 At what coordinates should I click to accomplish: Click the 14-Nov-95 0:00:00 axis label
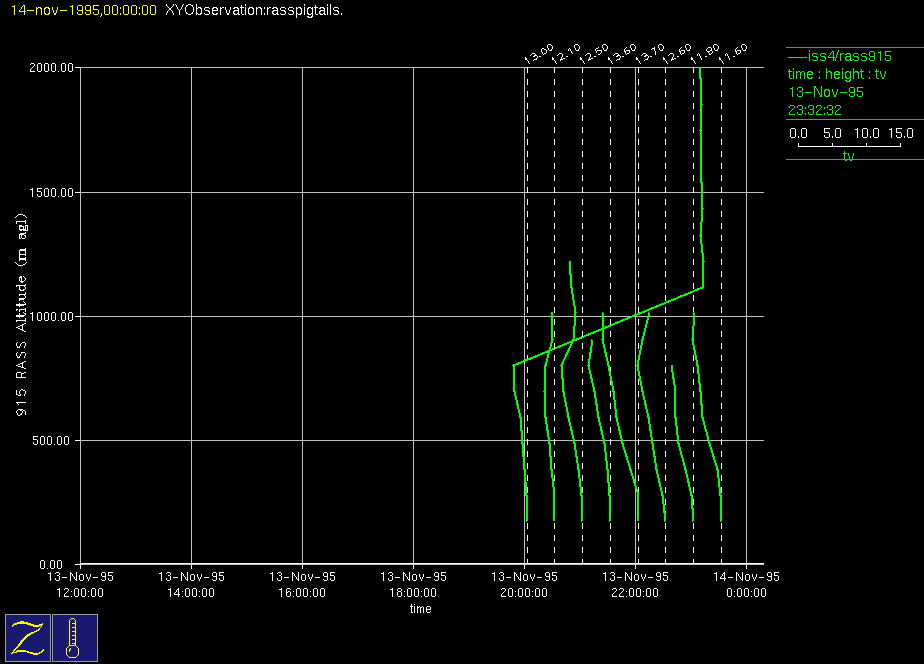tap(747, 584)
